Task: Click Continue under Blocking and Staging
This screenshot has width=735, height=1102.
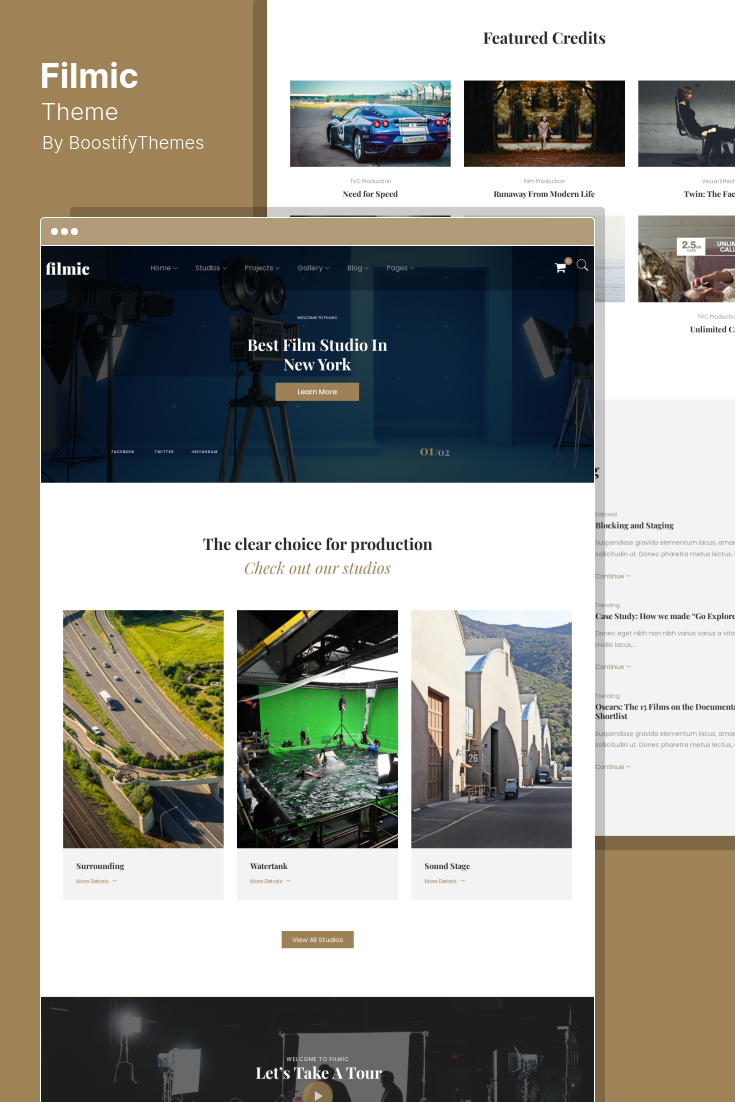Action: (613, 576)
